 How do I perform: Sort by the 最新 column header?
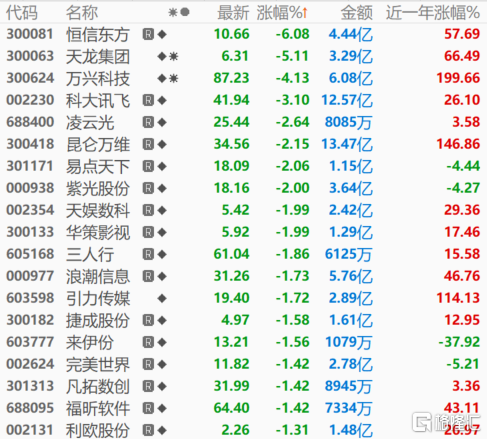coord(233,13)
